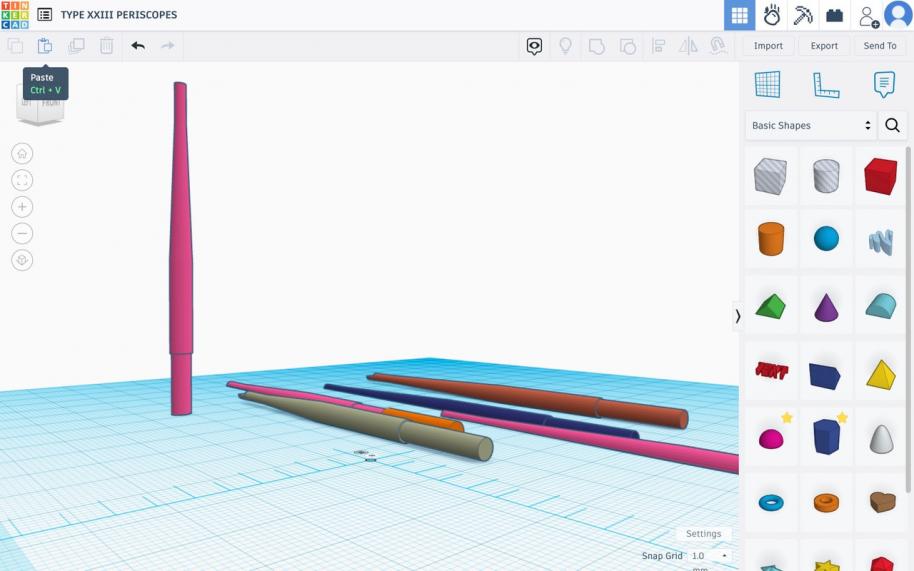Switch to the Bricks view tab
The width and height of the screenshot is (914, 571).
click(x=834, y=15)
